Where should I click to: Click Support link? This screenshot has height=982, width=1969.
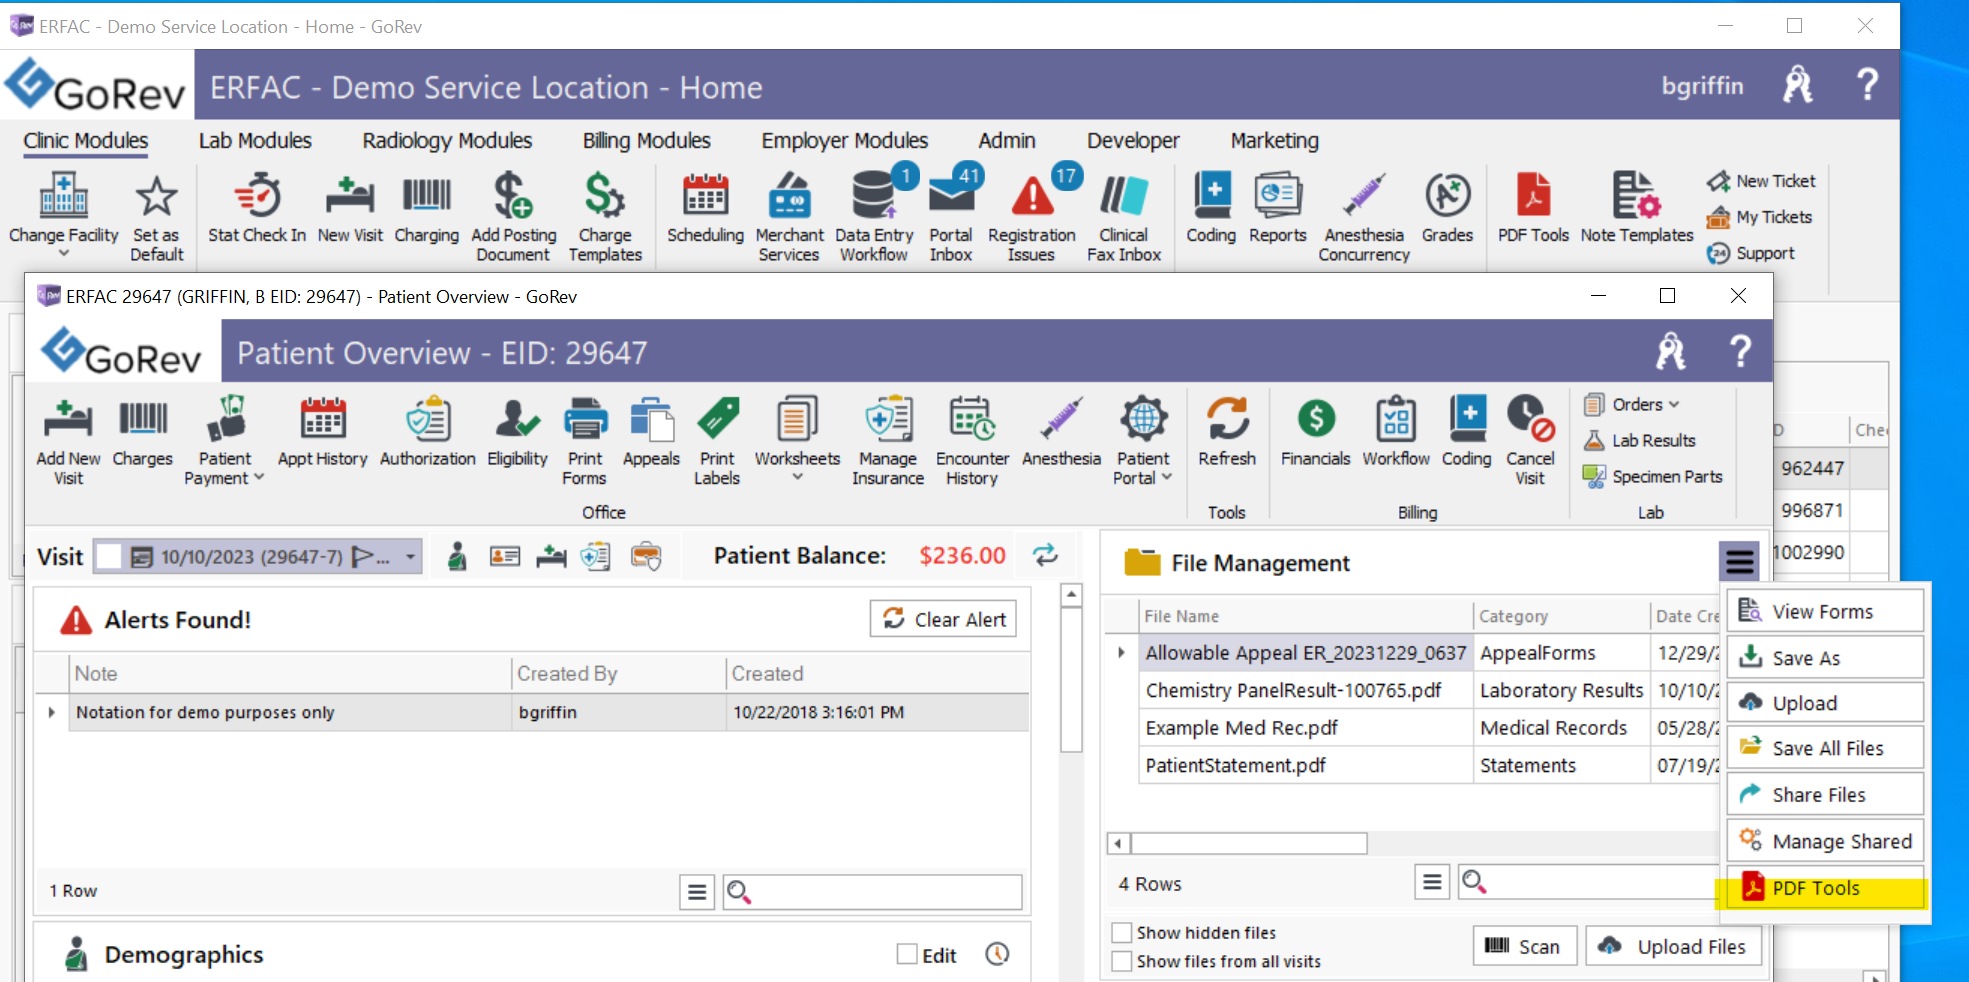1751,253
